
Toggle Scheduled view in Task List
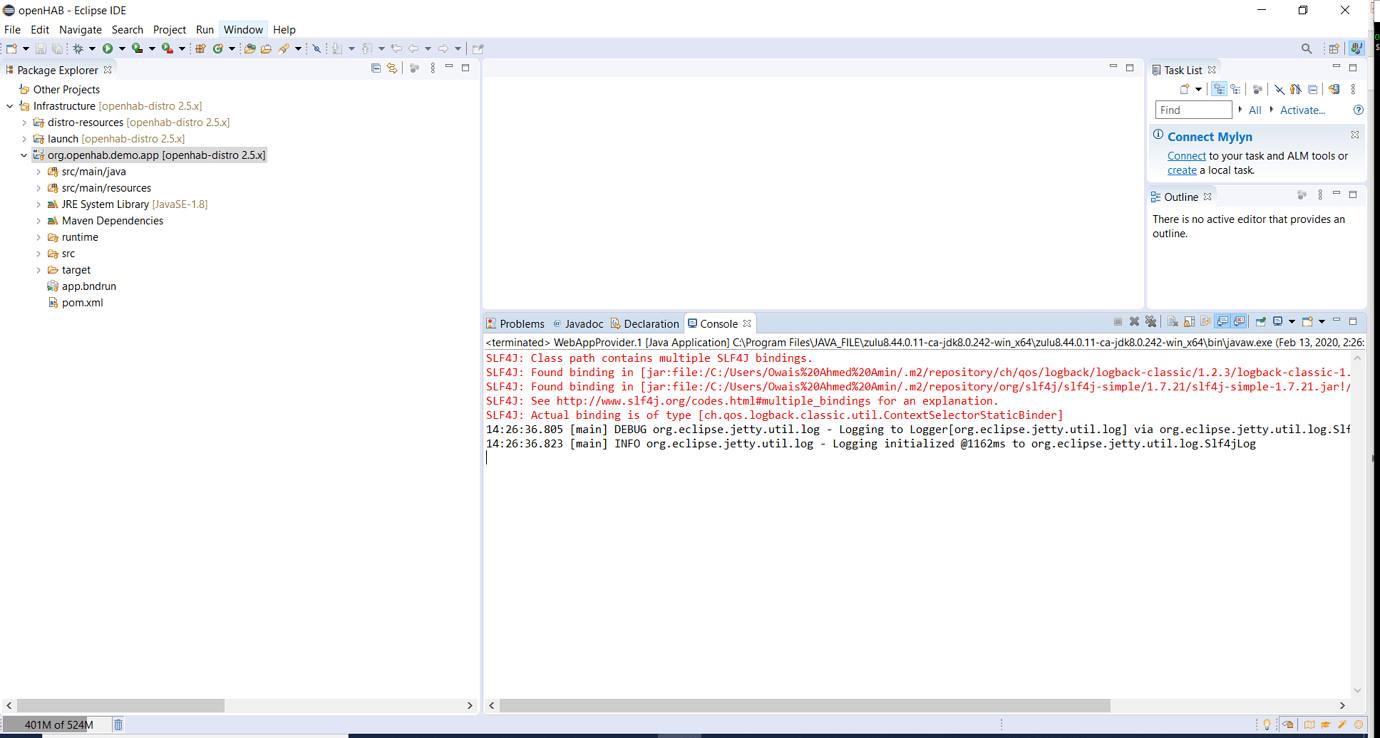click(x=1235, y=89)
